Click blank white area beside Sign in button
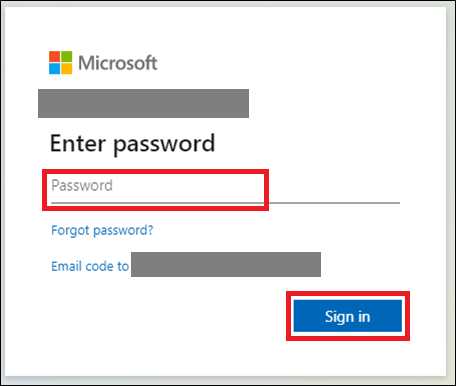The image size is (456, 386). [167, 317]
